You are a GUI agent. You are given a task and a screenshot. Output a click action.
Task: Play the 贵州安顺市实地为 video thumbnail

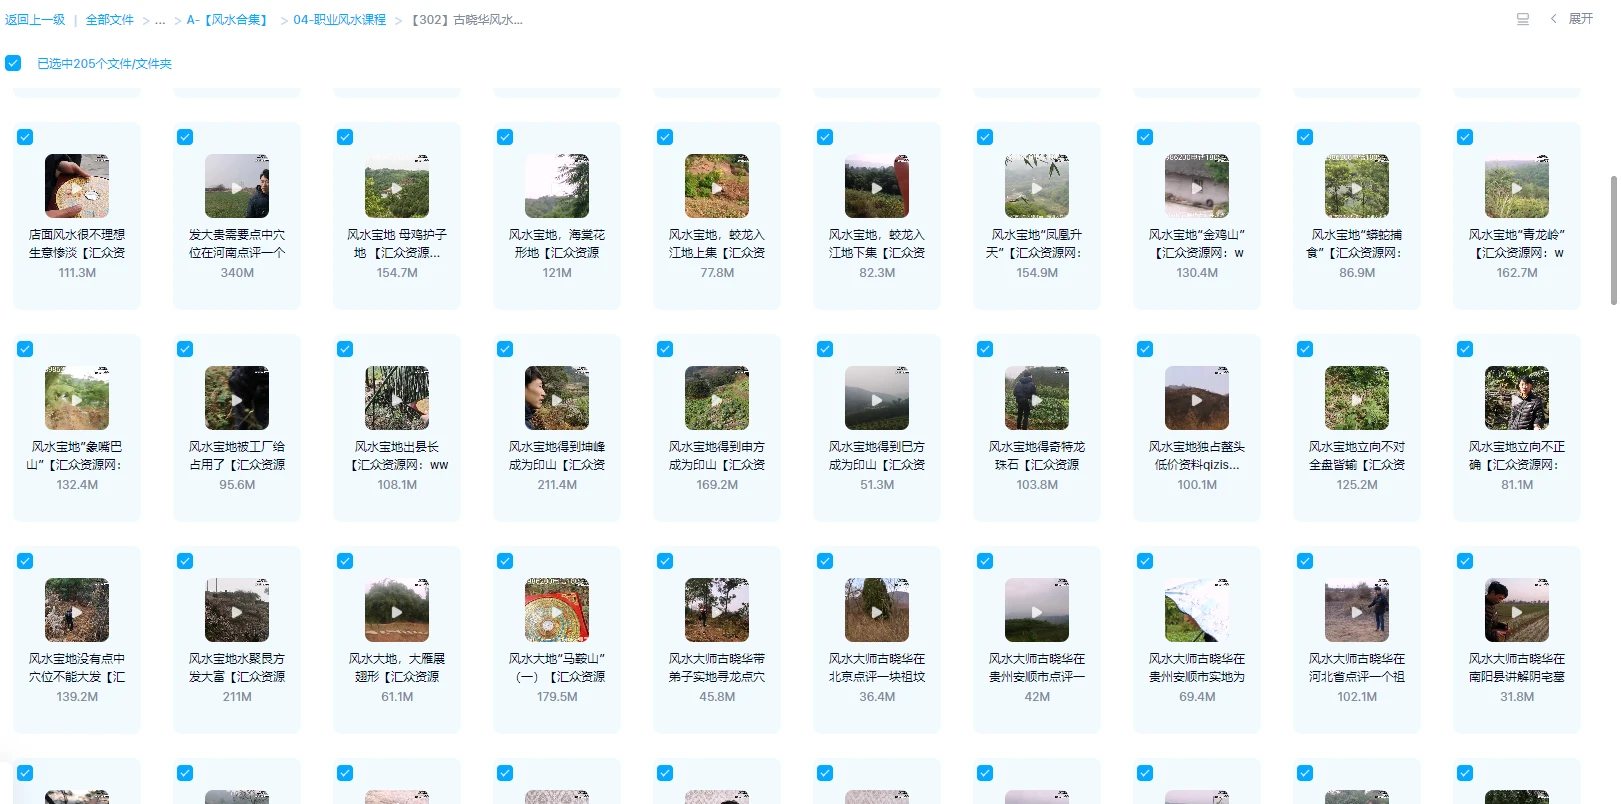pyautogui.click(x=1197, y=610)
